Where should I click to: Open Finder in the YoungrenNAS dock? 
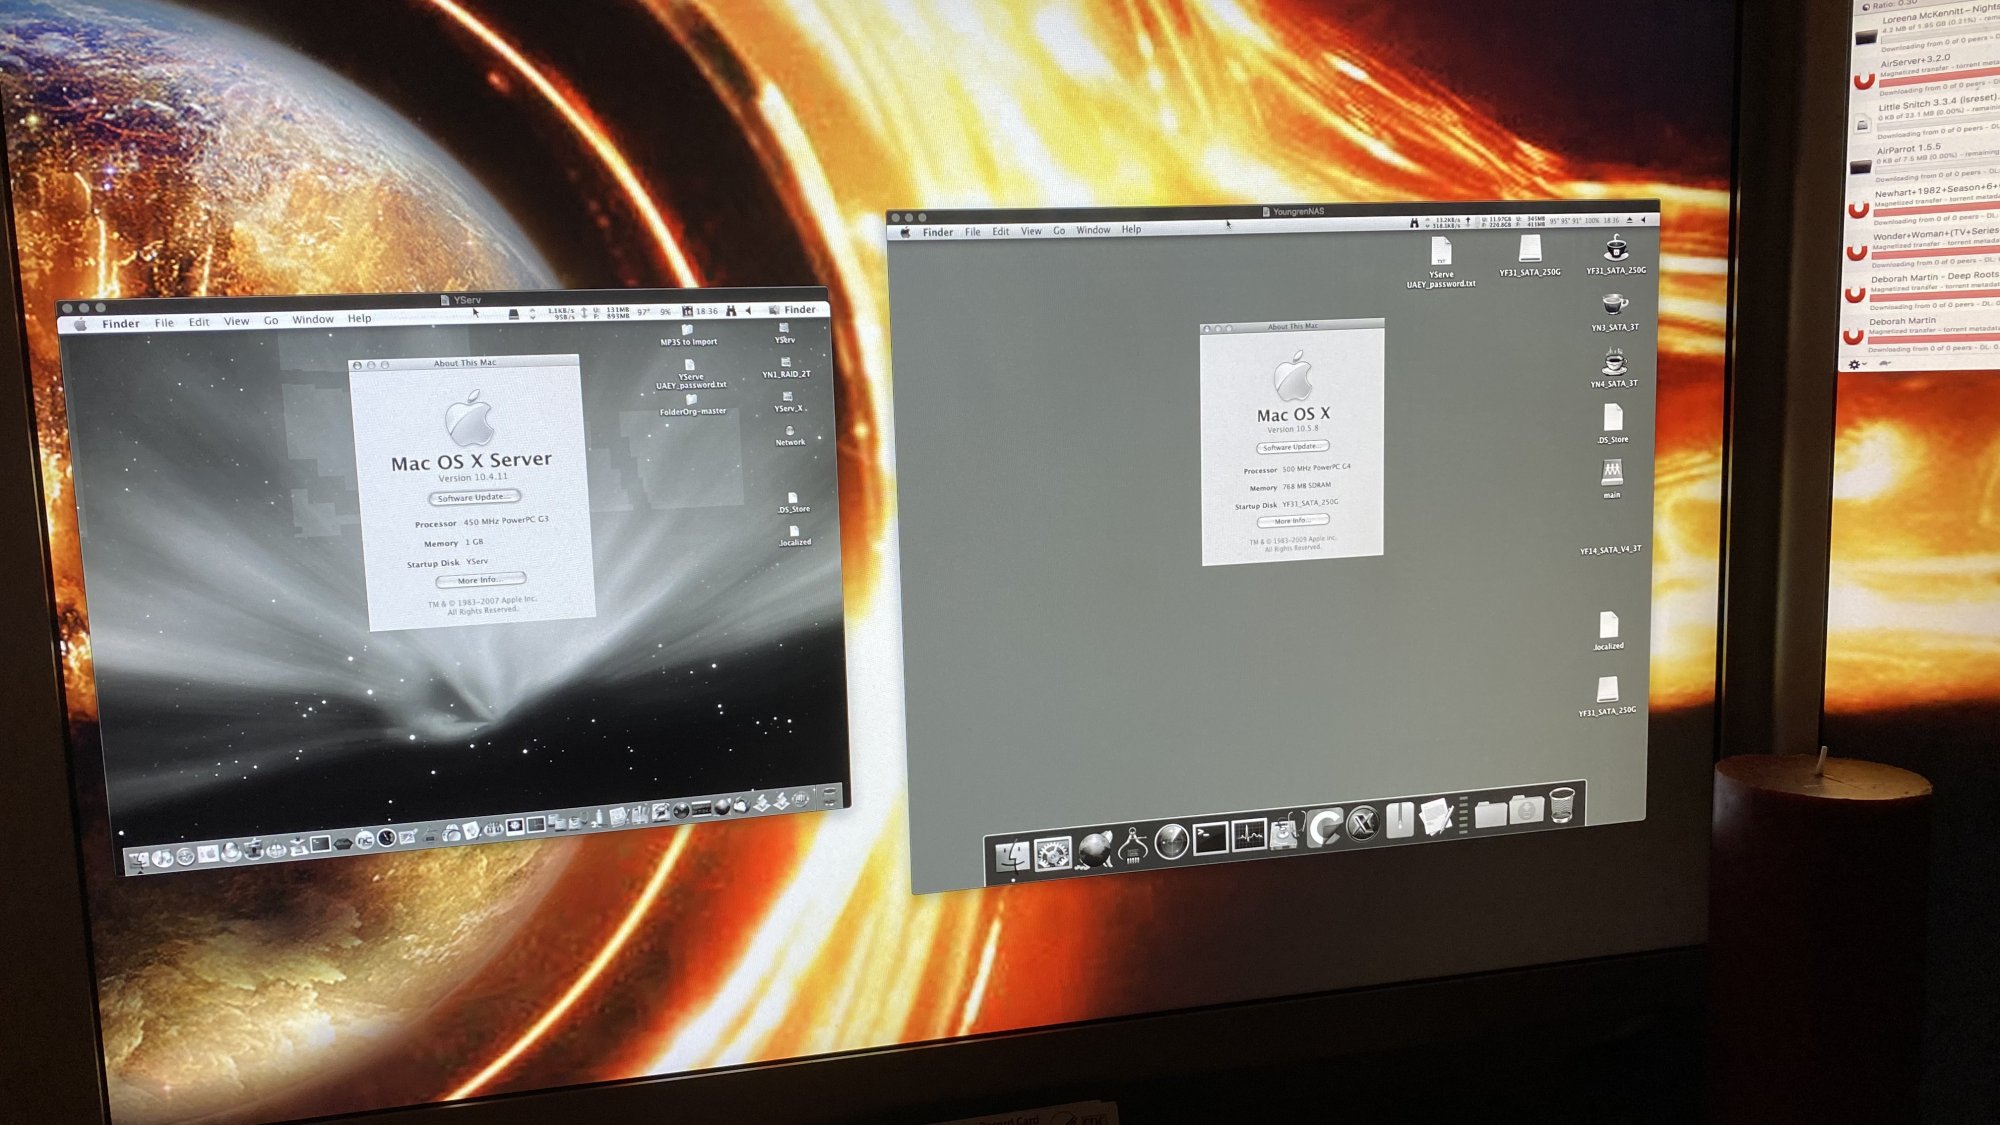tap(1013, 856)
